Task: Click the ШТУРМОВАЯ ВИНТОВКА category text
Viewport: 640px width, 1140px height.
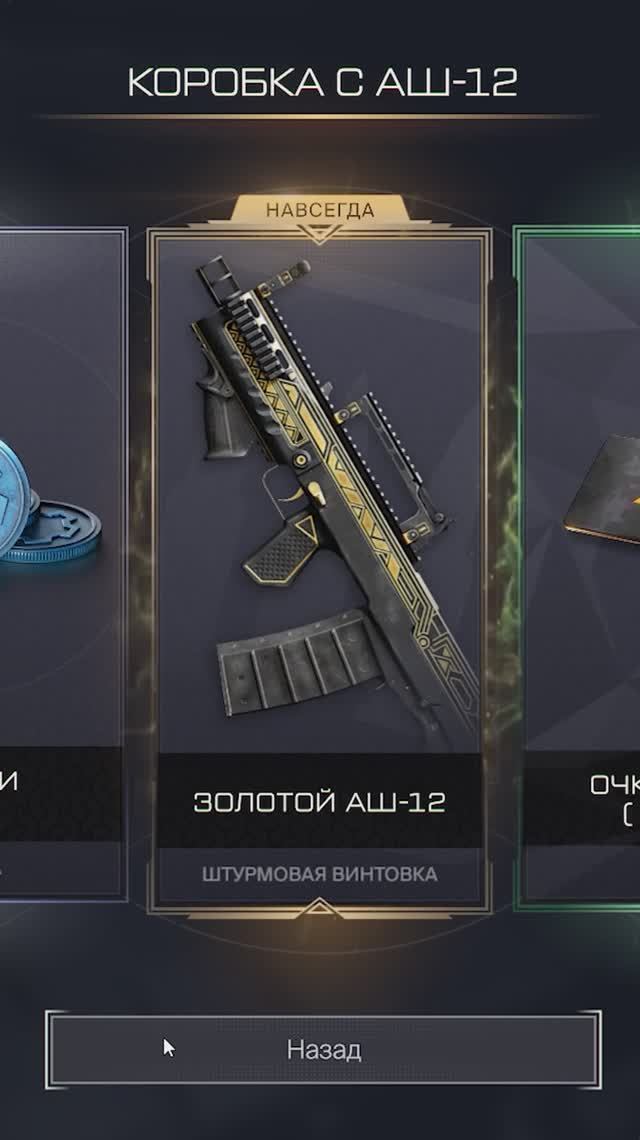Action: tap(319, 874)
